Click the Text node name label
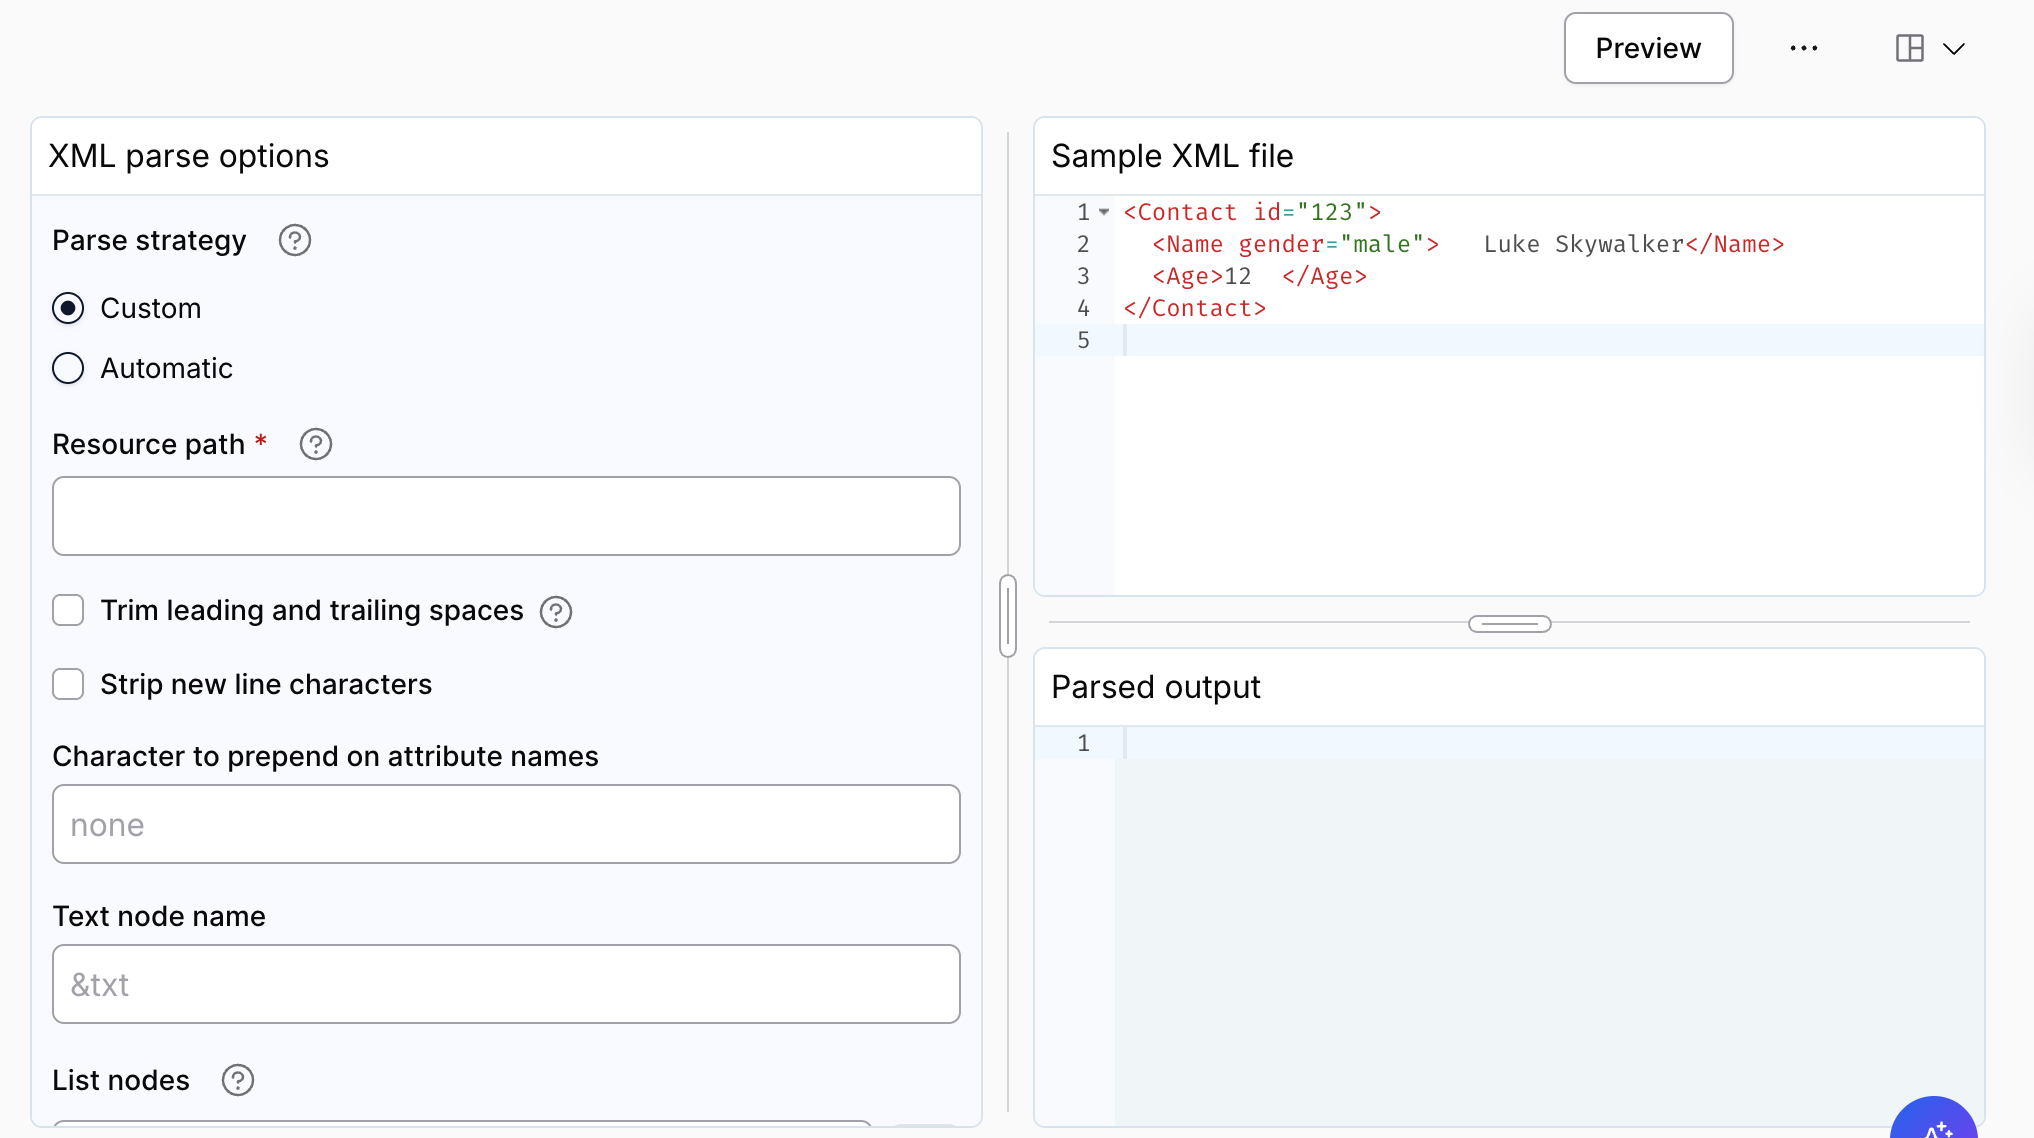The height and width of the screenshot is (1138, 2034). [x=159, y=916]
